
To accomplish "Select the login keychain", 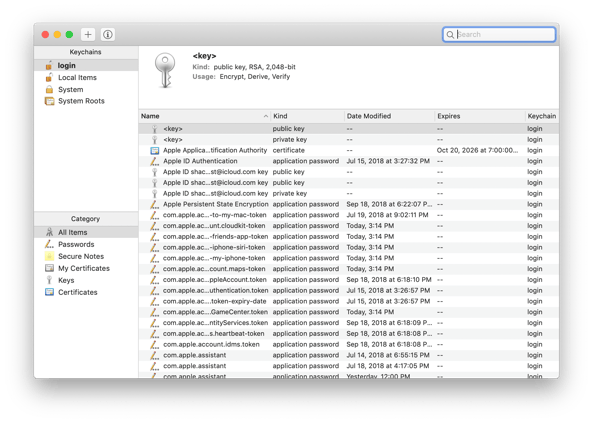I will (x=86, y=65).
